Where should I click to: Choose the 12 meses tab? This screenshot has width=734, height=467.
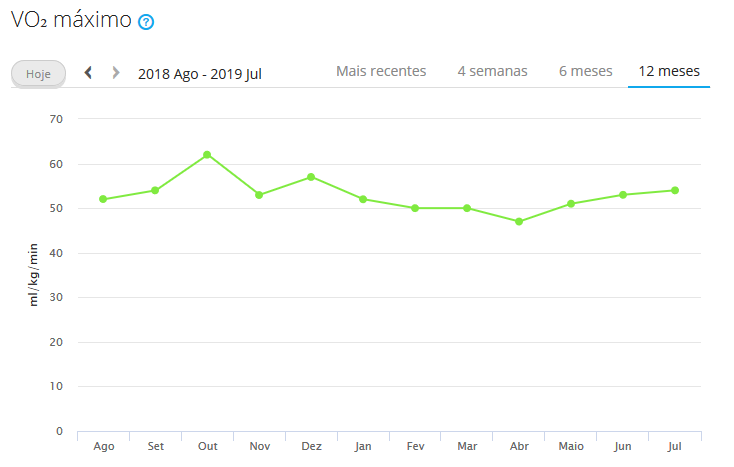669,71
